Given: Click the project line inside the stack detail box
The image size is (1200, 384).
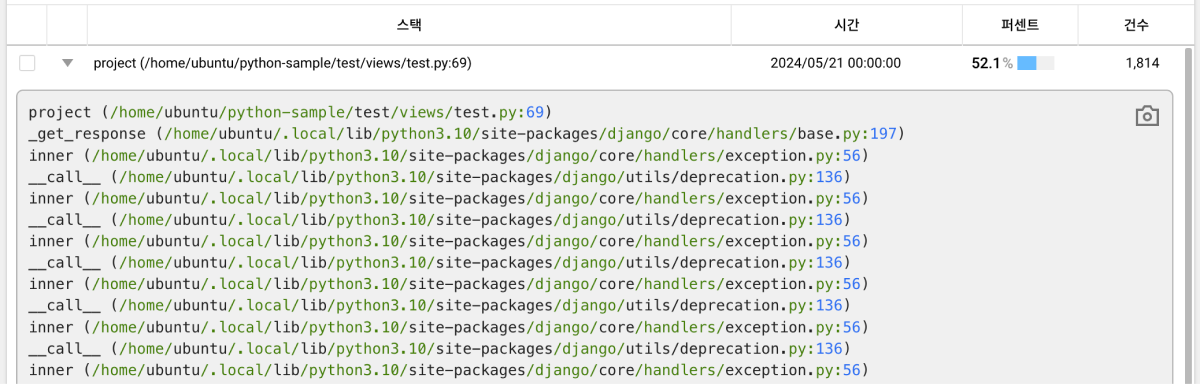Looking at the screenshot, I should (290, 111).
